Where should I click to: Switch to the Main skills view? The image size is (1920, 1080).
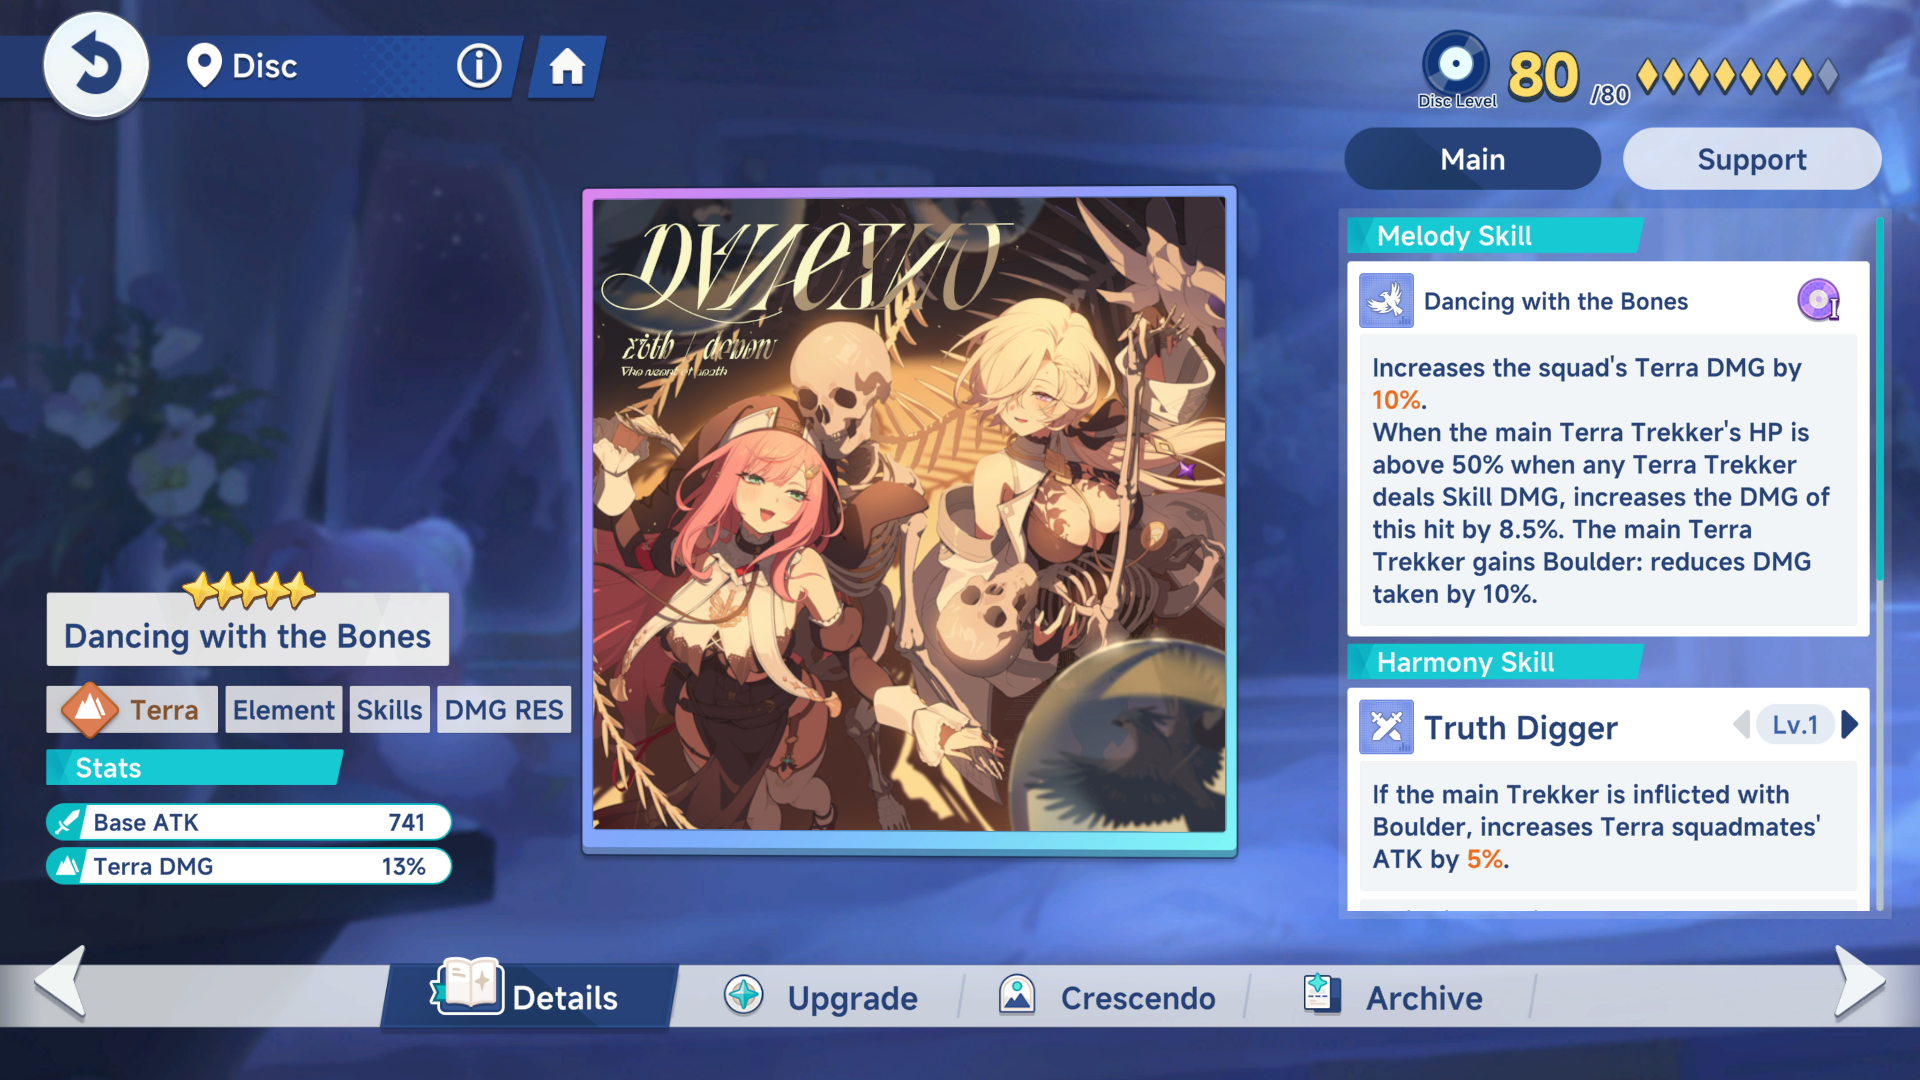[1472, 159]
